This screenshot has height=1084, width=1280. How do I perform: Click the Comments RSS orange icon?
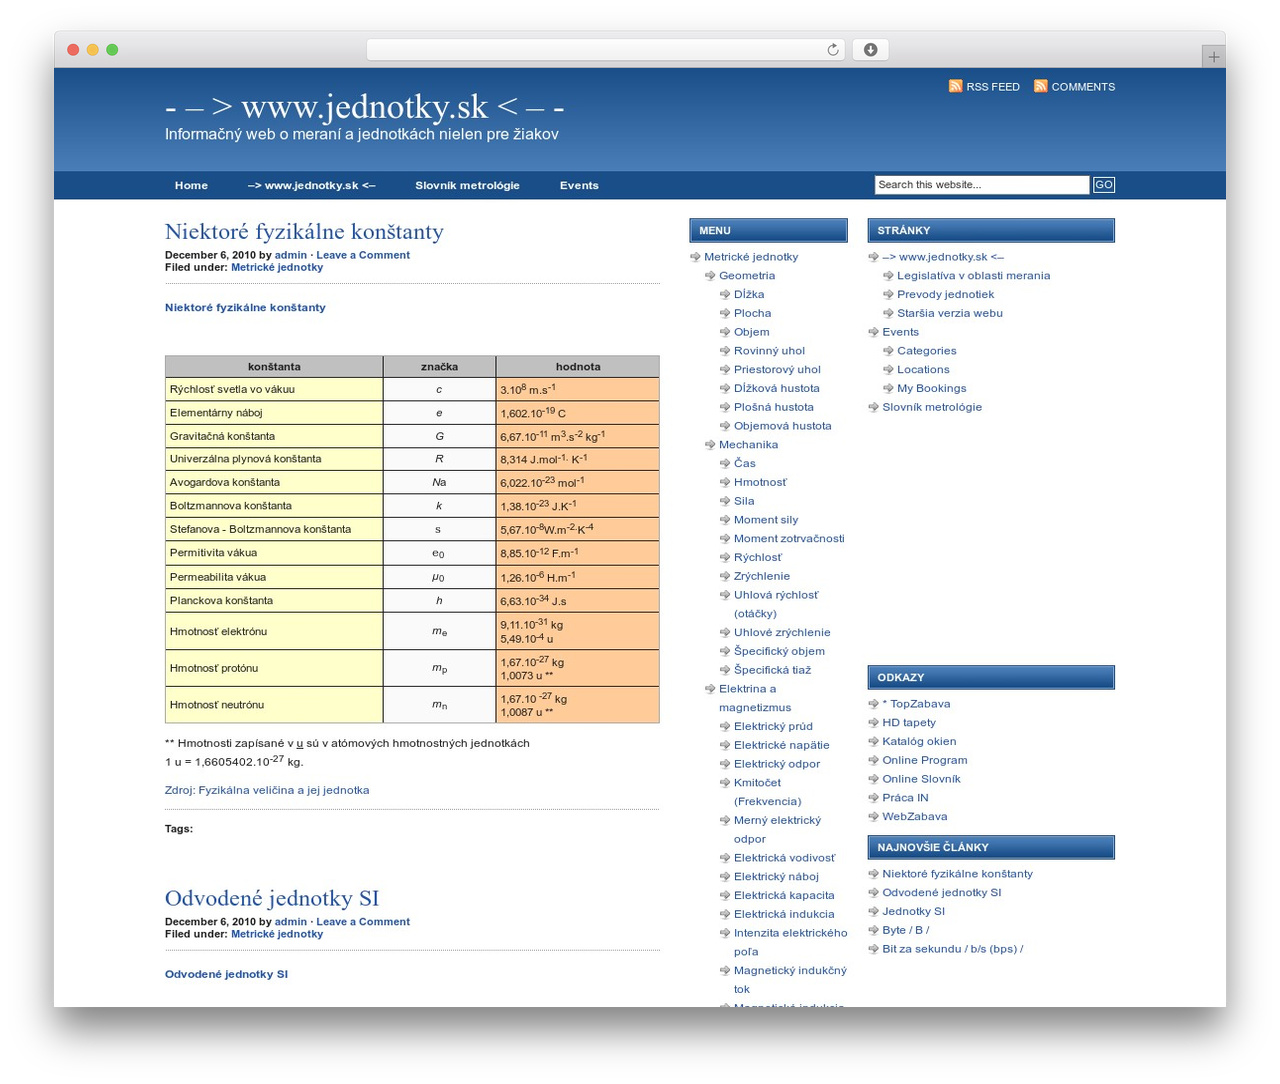pyautogui.click(x=1040, y=86)
